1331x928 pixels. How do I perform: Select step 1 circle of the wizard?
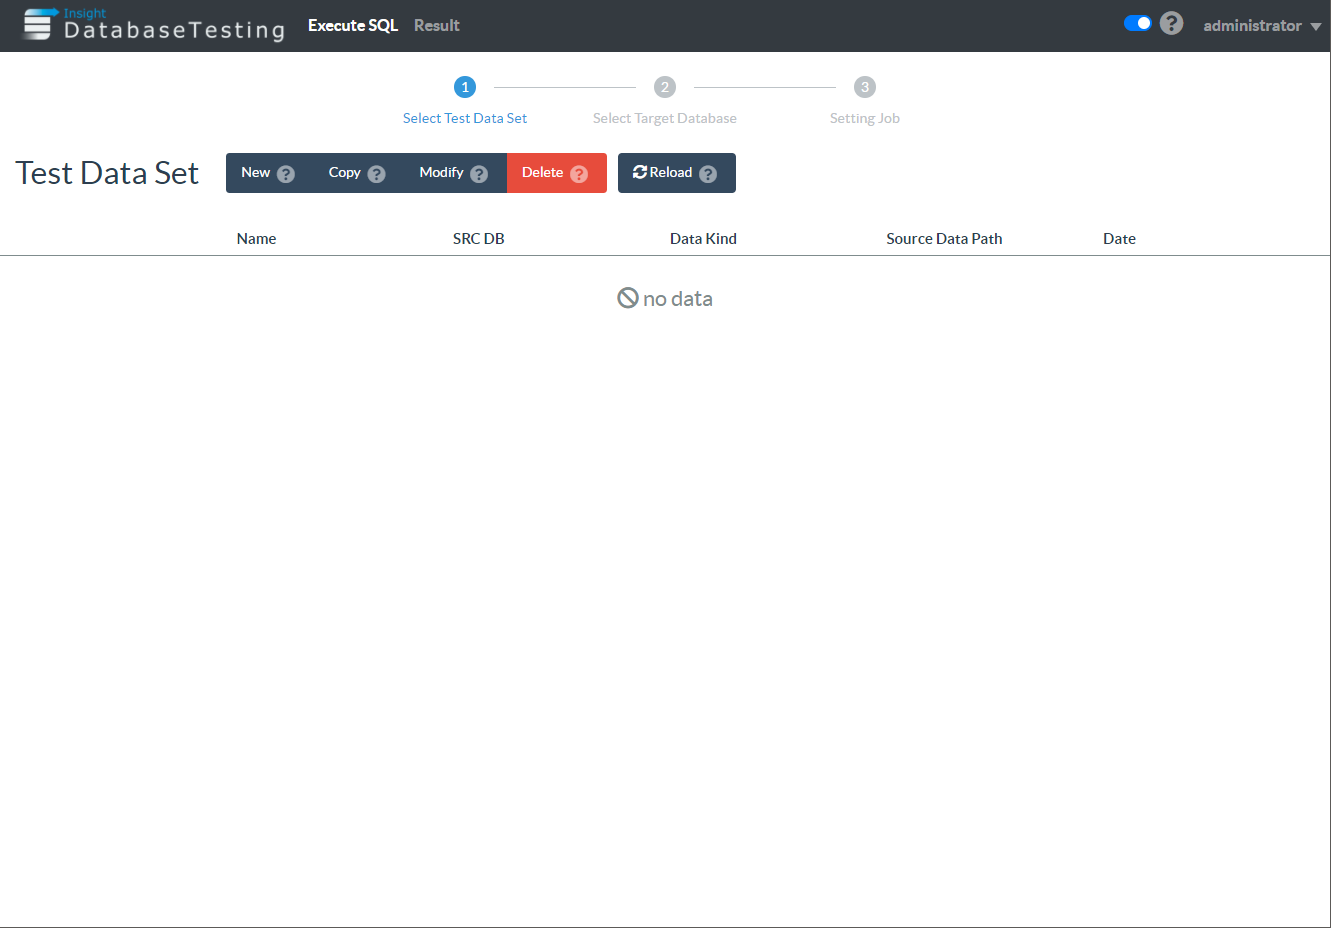coord(465,87)
